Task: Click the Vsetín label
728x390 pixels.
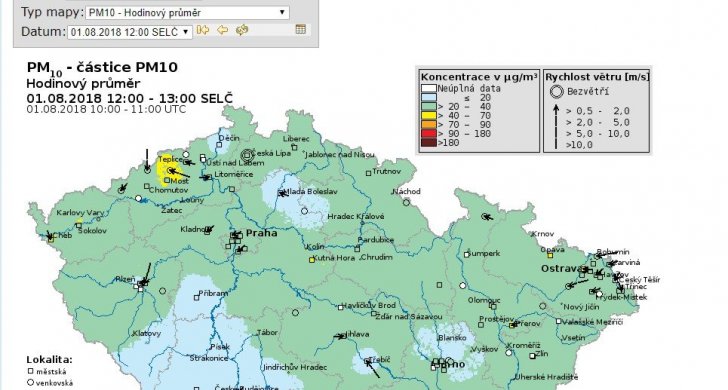Action: click(573, 338)
